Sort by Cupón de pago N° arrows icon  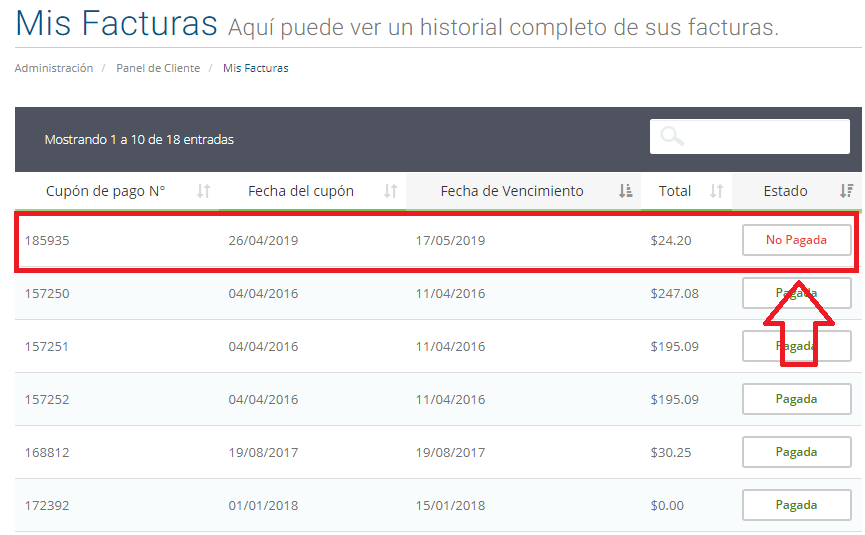204,191
